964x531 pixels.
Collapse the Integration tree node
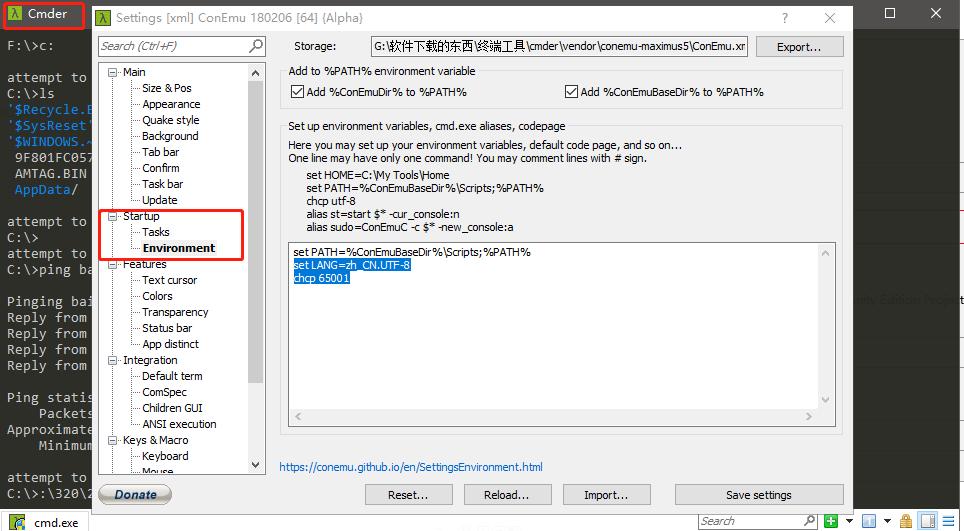click(x=113, y=360)
